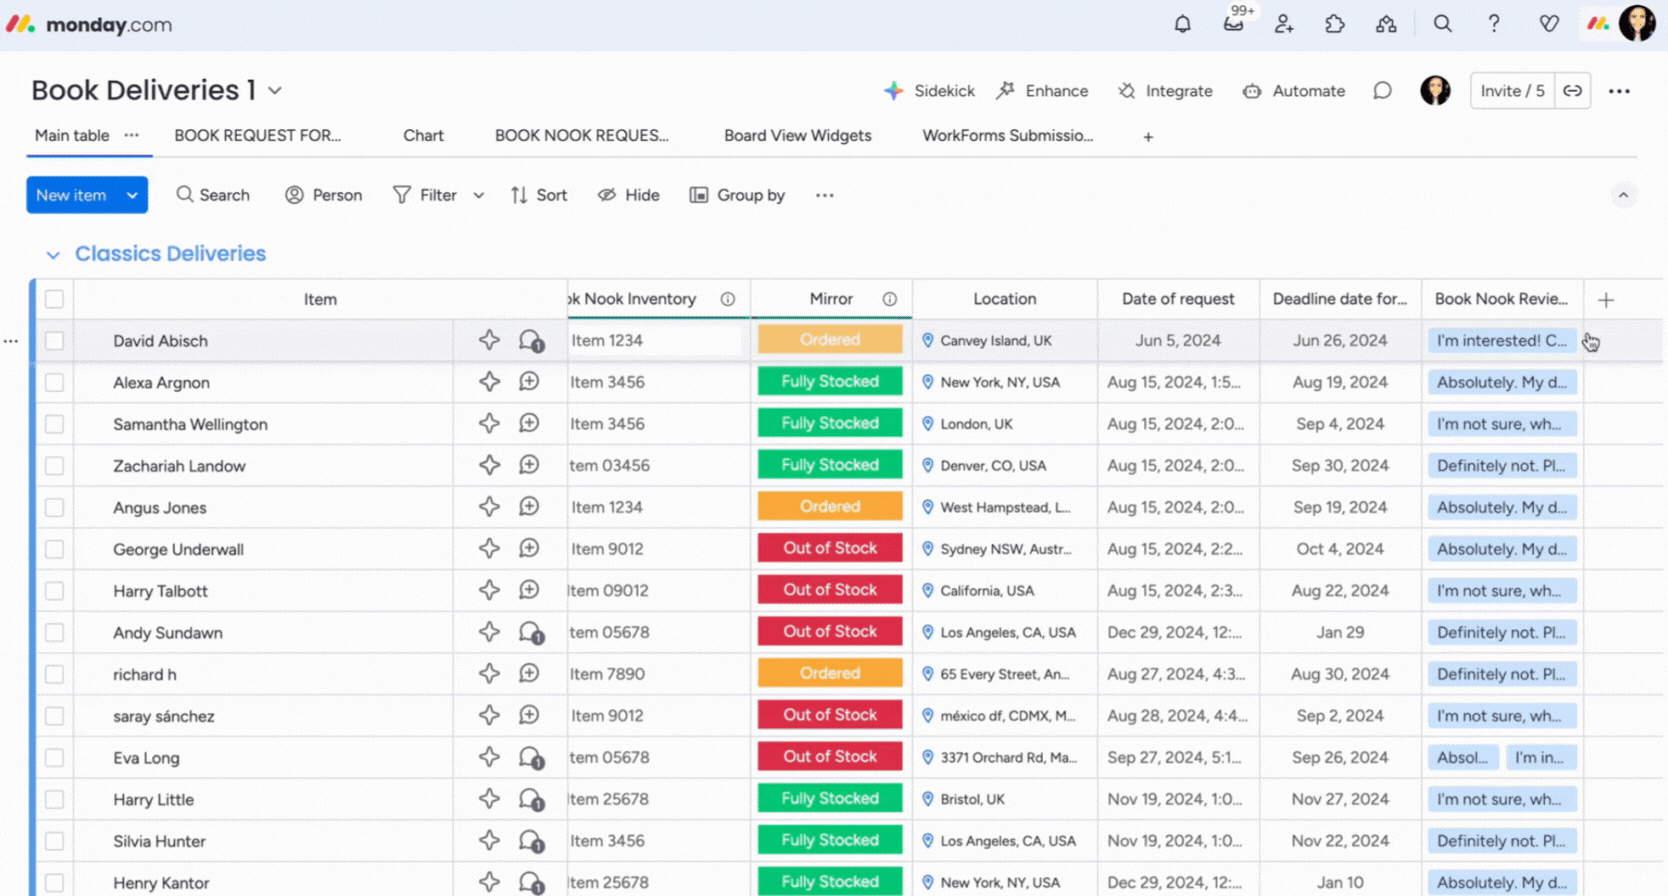Viewport: 1668px width, 896px height.
Task: Open the board discussion speech bubble icon
Action: [x=1382, y=91]
